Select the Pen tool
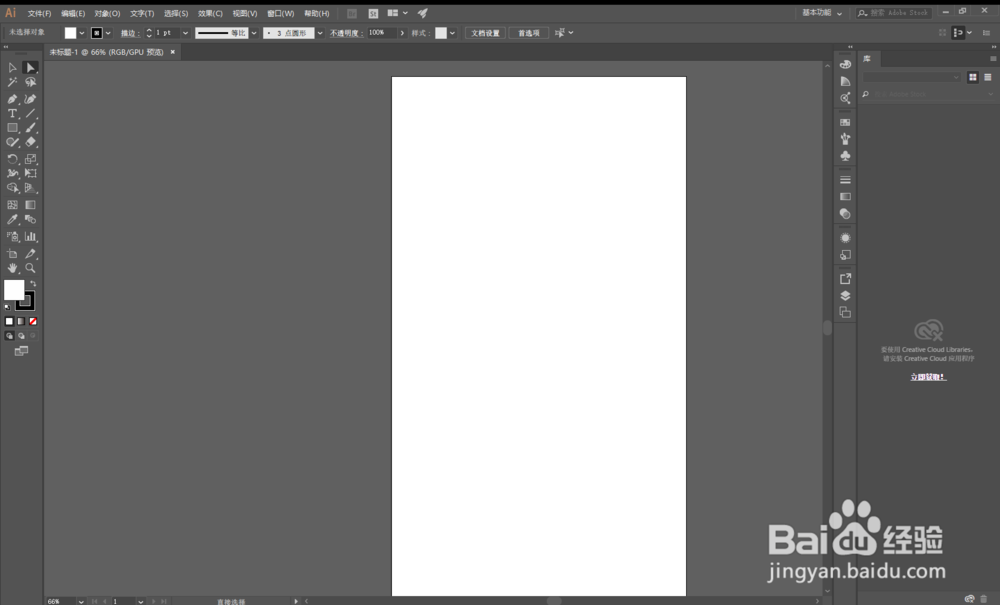 [12, 99]
